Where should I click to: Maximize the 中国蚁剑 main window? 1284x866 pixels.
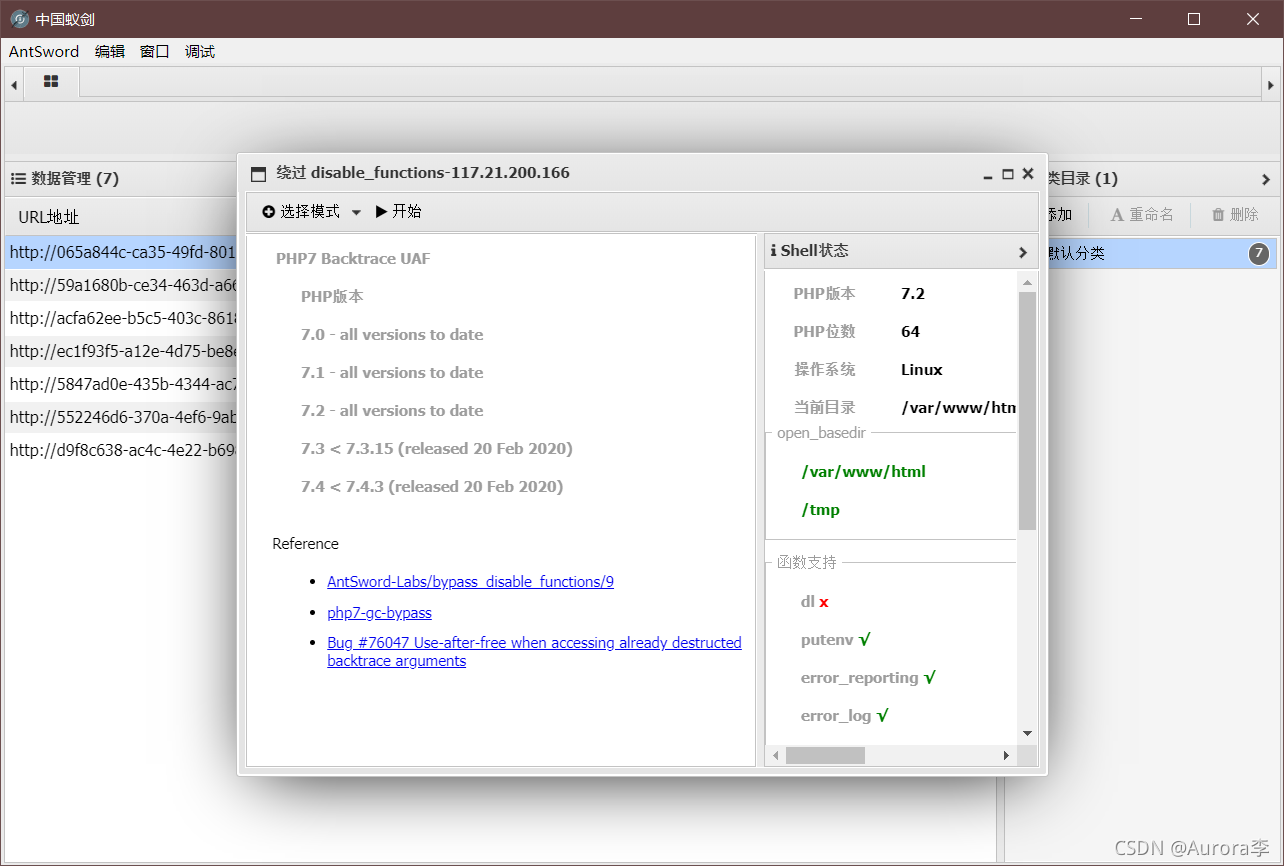(1194, 19)
